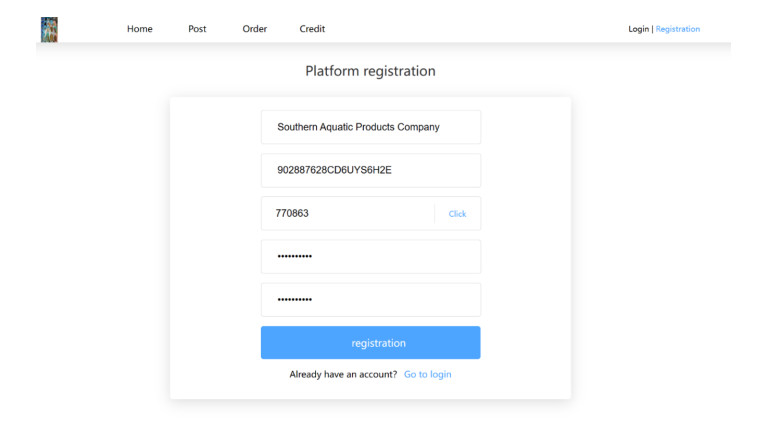This screenshot has height=447, width=767.
Task: Open the Order menu item
Action: tap(254, 29)
